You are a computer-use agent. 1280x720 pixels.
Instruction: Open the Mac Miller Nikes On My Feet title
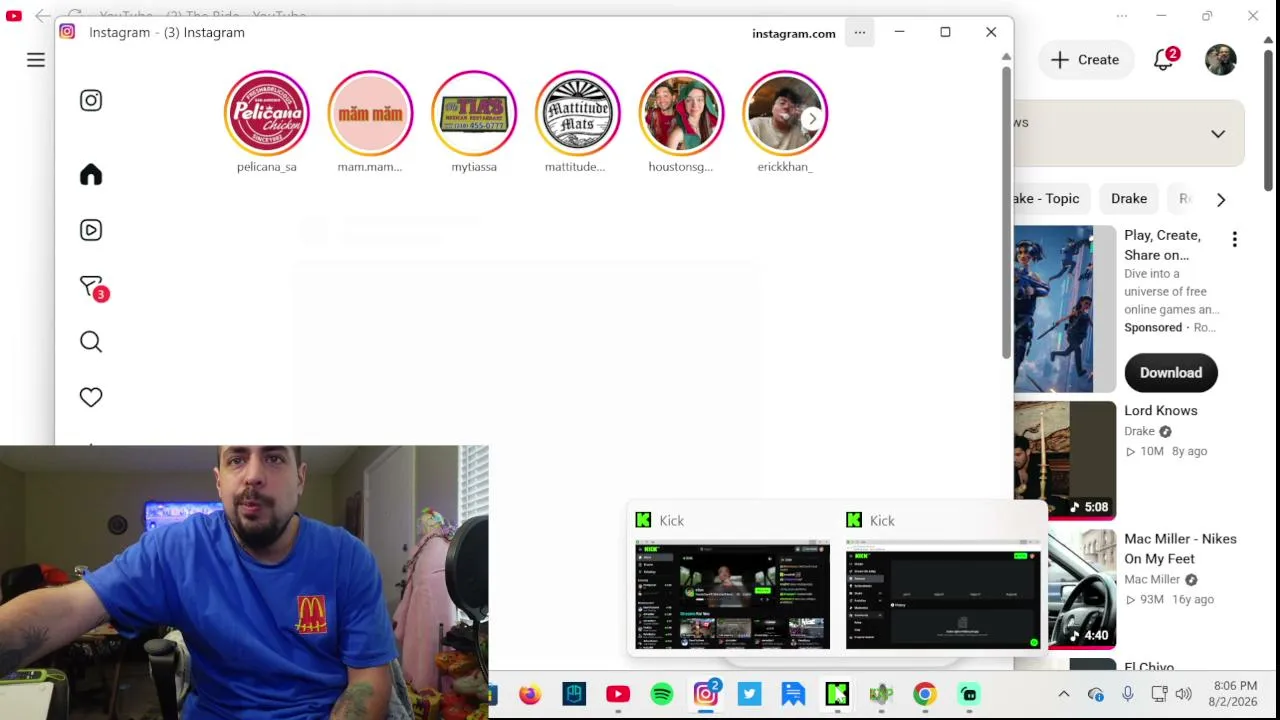pos(1180,549)
